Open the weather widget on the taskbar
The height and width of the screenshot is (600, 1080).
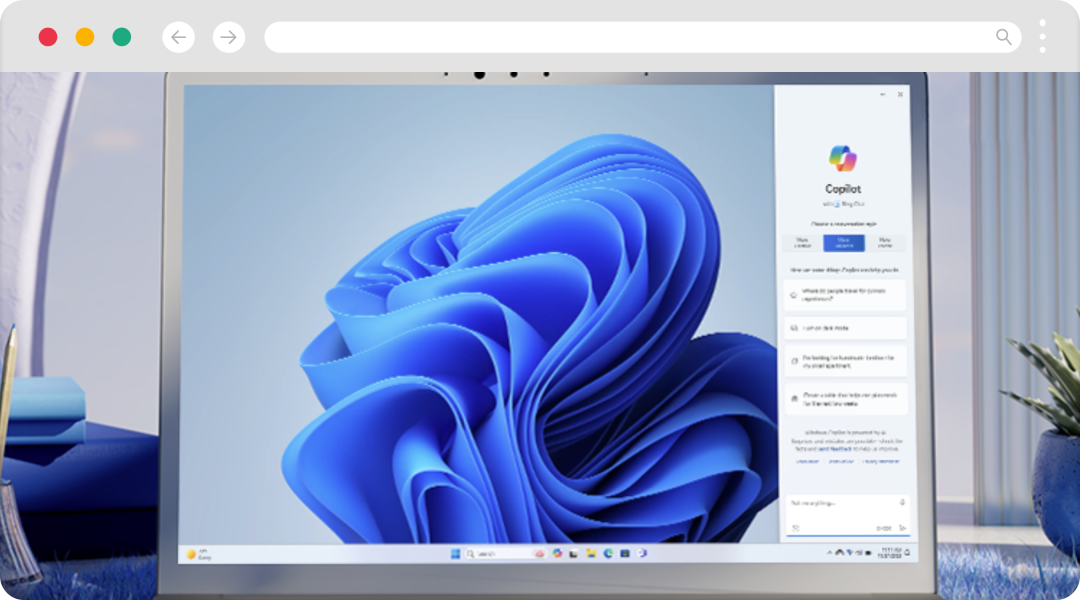[198, 554]
